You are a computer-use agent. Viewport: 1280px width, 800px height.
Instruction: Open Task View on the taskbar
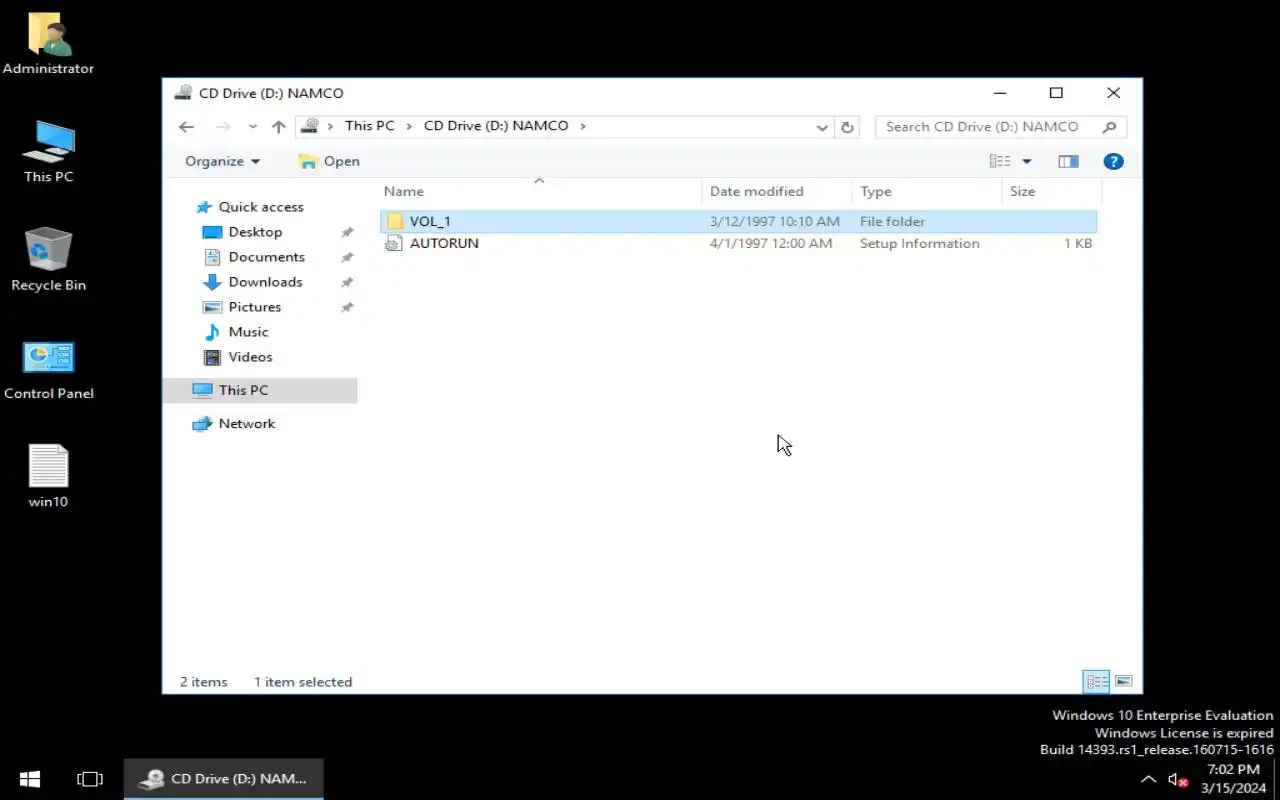90,779
